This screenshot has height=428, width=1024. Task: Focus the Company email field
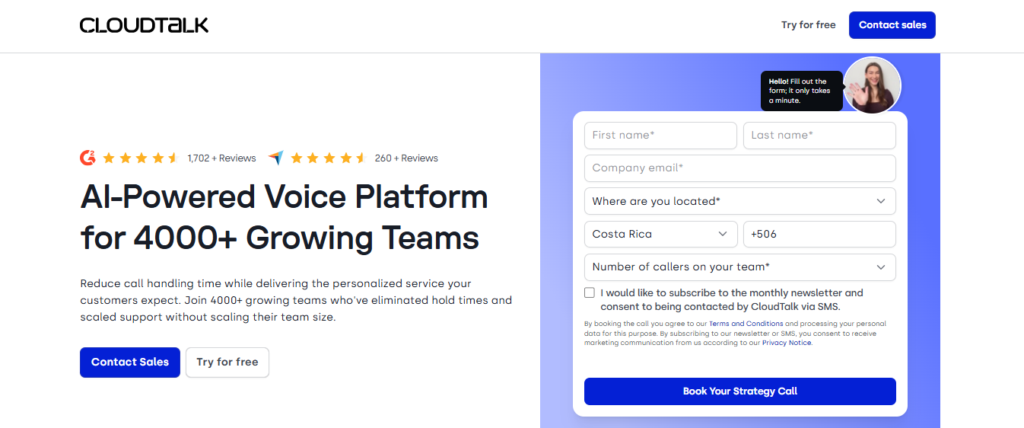pyautogui.click(x=740, y=168)
